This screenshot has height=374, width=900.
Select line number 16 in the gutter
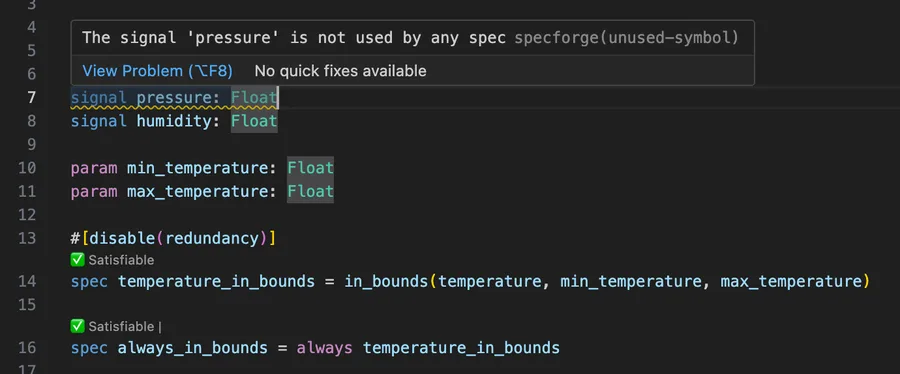(26, 348)
